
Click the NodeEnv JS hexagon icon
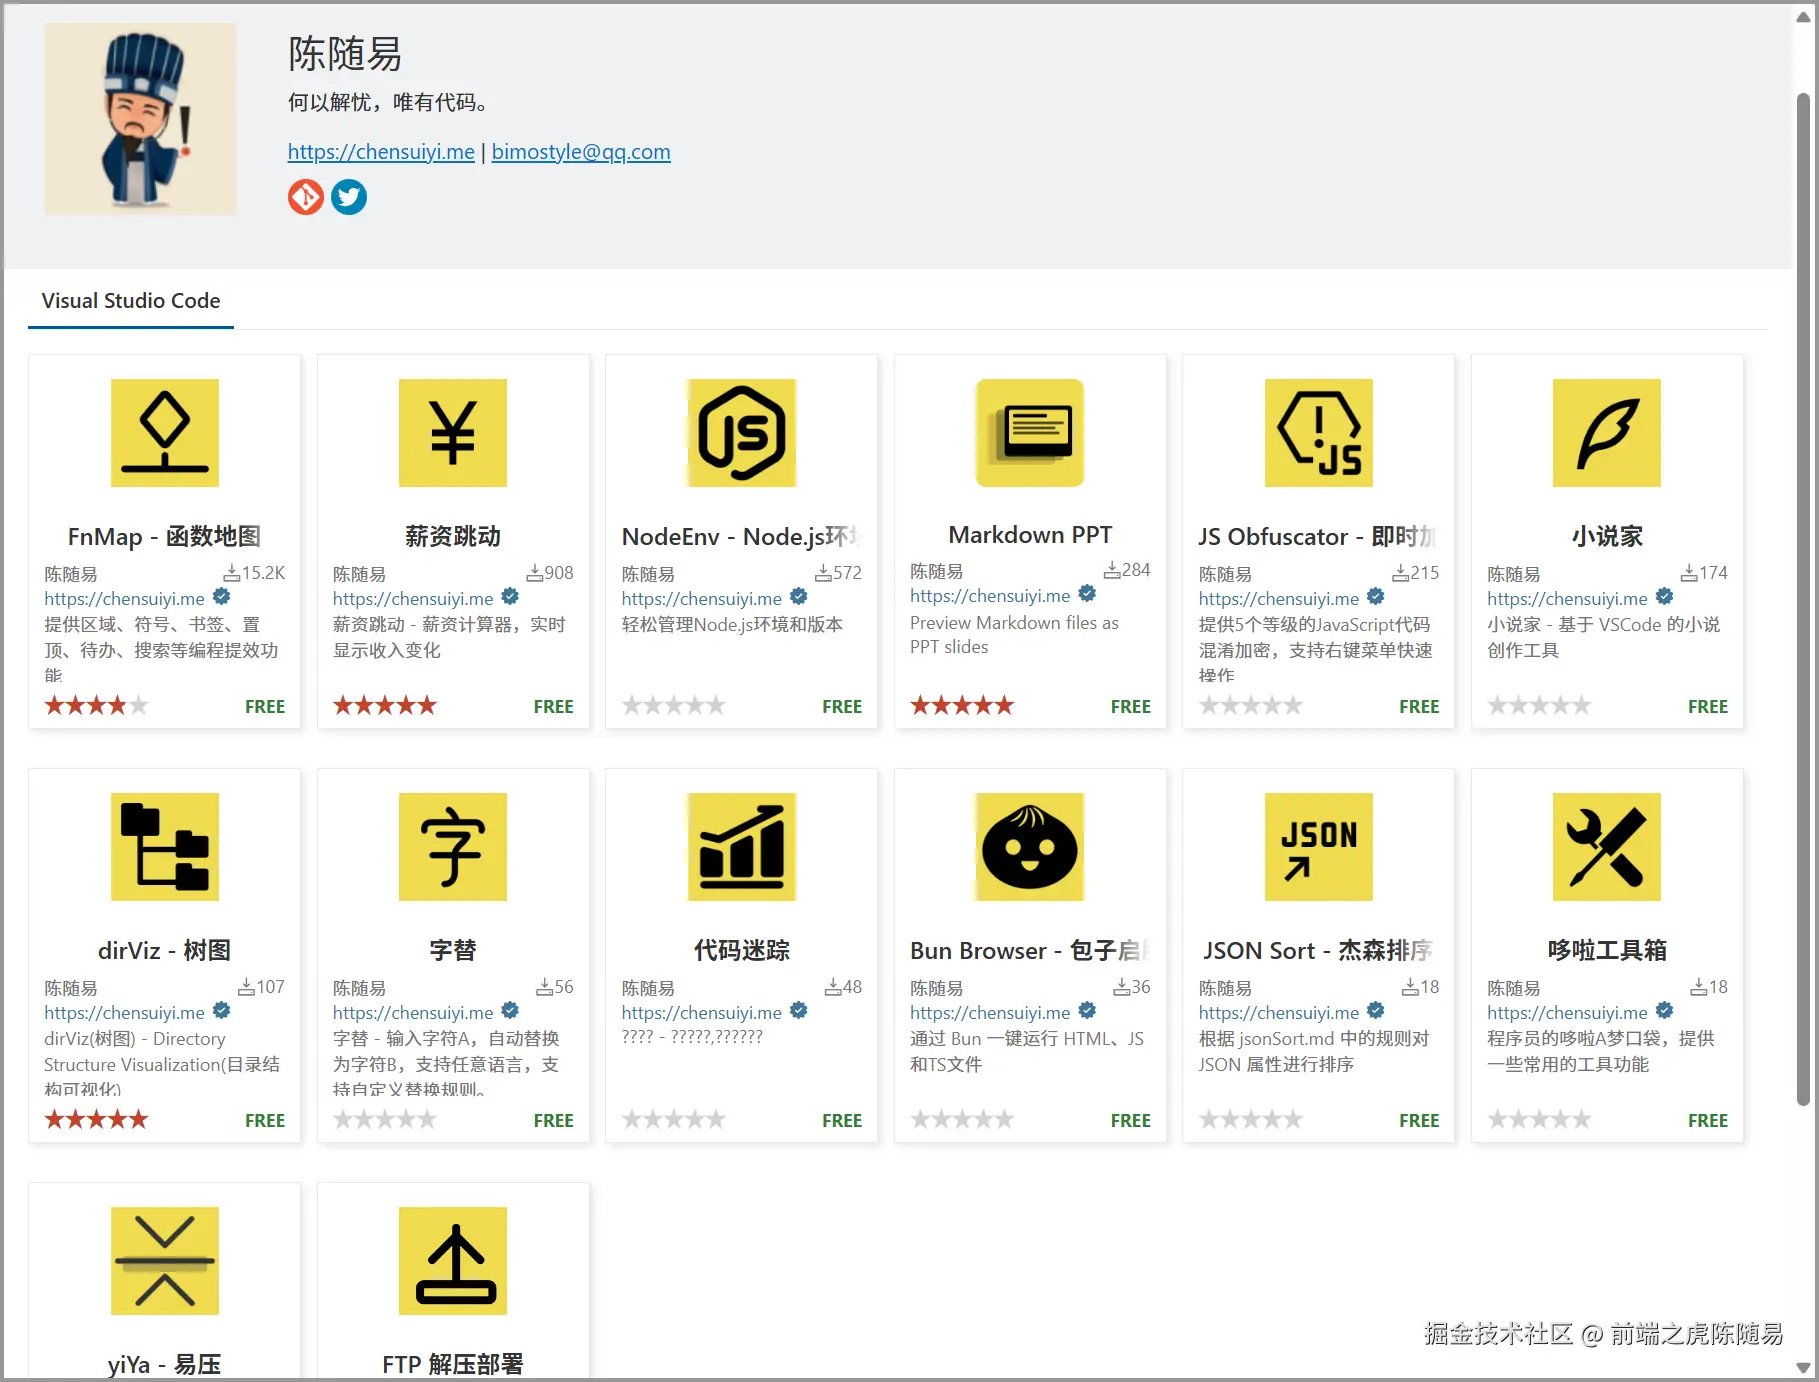tap(740, 433)
